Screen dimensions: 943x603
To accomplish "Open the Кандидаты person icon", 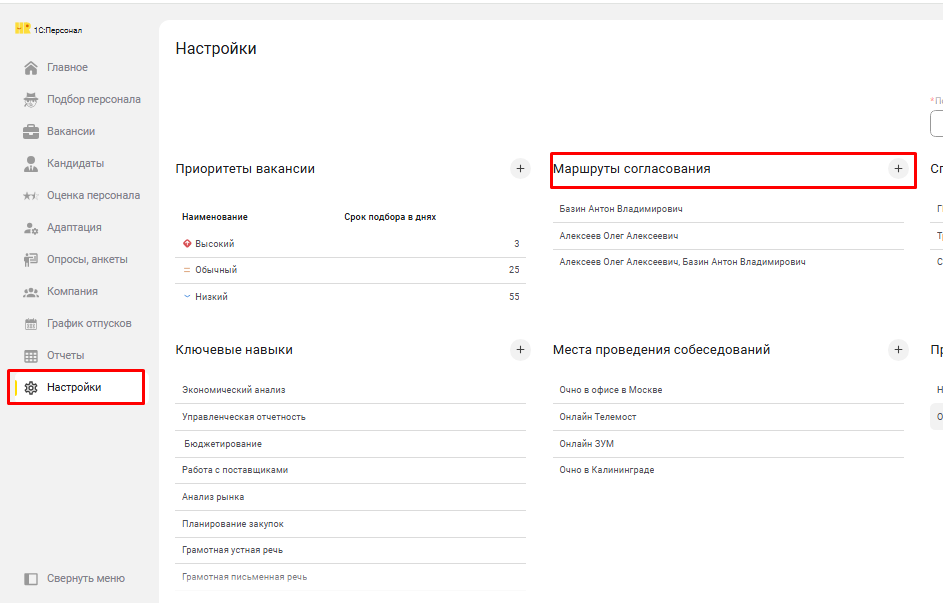I will click(31, 164).
